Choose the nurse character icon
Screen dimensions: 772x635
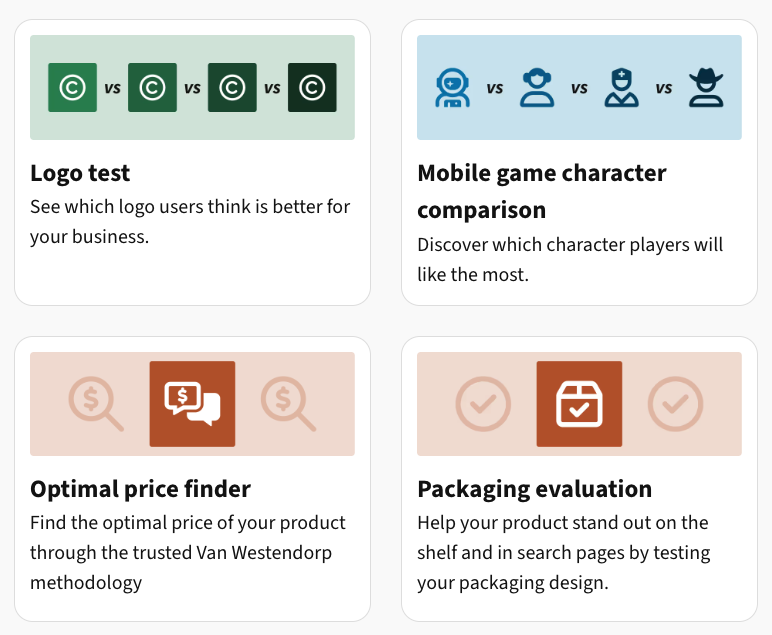pyautogui.click(x=621, y=88)
